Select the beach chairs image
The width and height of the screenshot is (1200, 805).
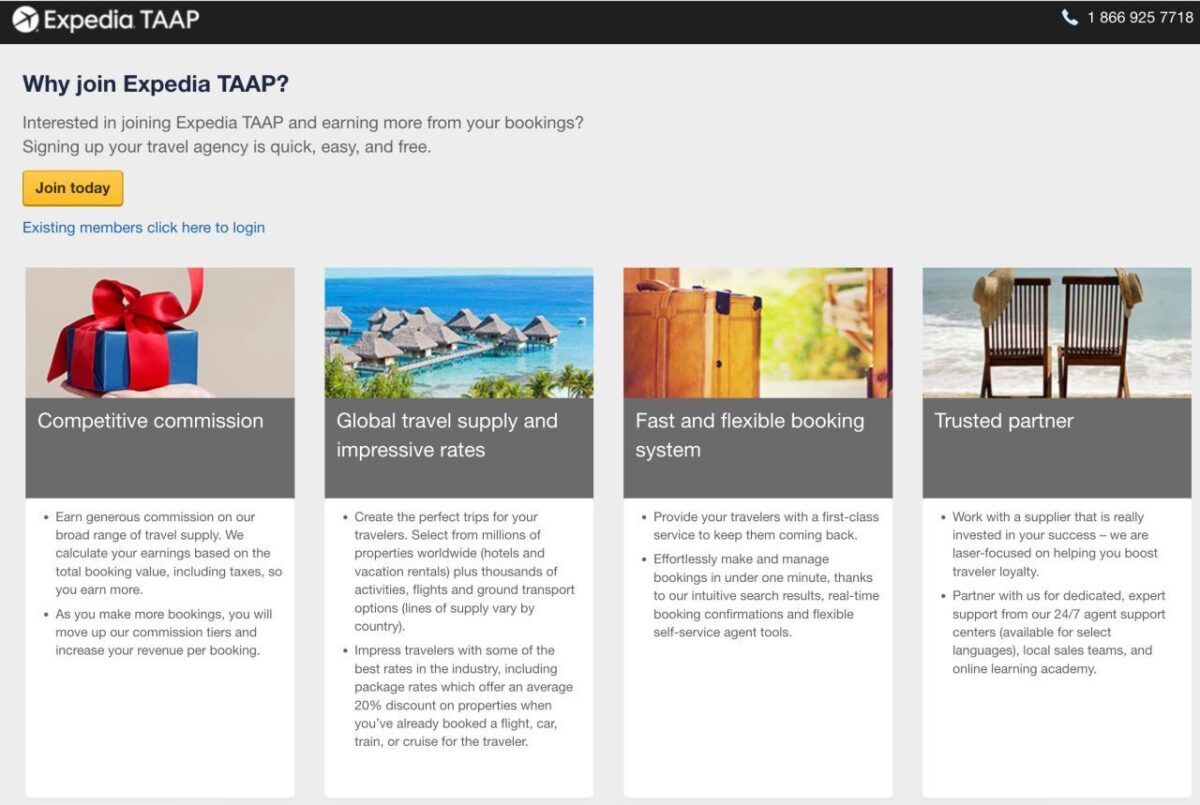[x=1057, y=333]
